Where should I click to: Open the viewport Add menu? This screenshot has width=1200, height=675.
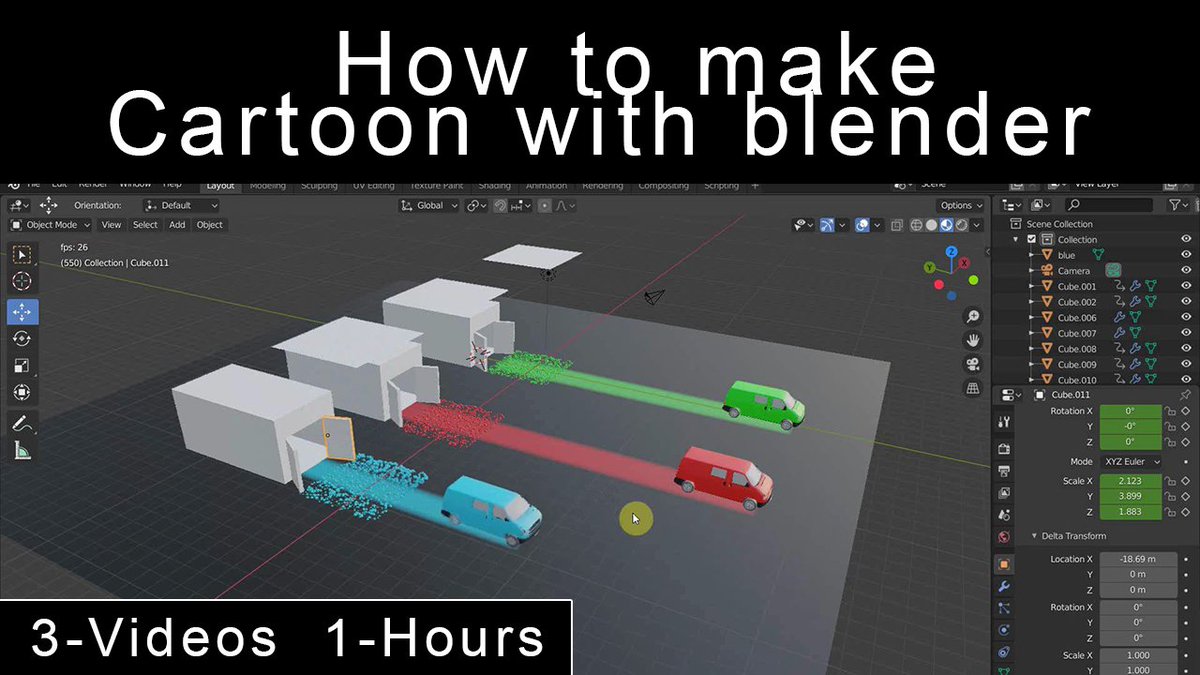click(177, 225)
